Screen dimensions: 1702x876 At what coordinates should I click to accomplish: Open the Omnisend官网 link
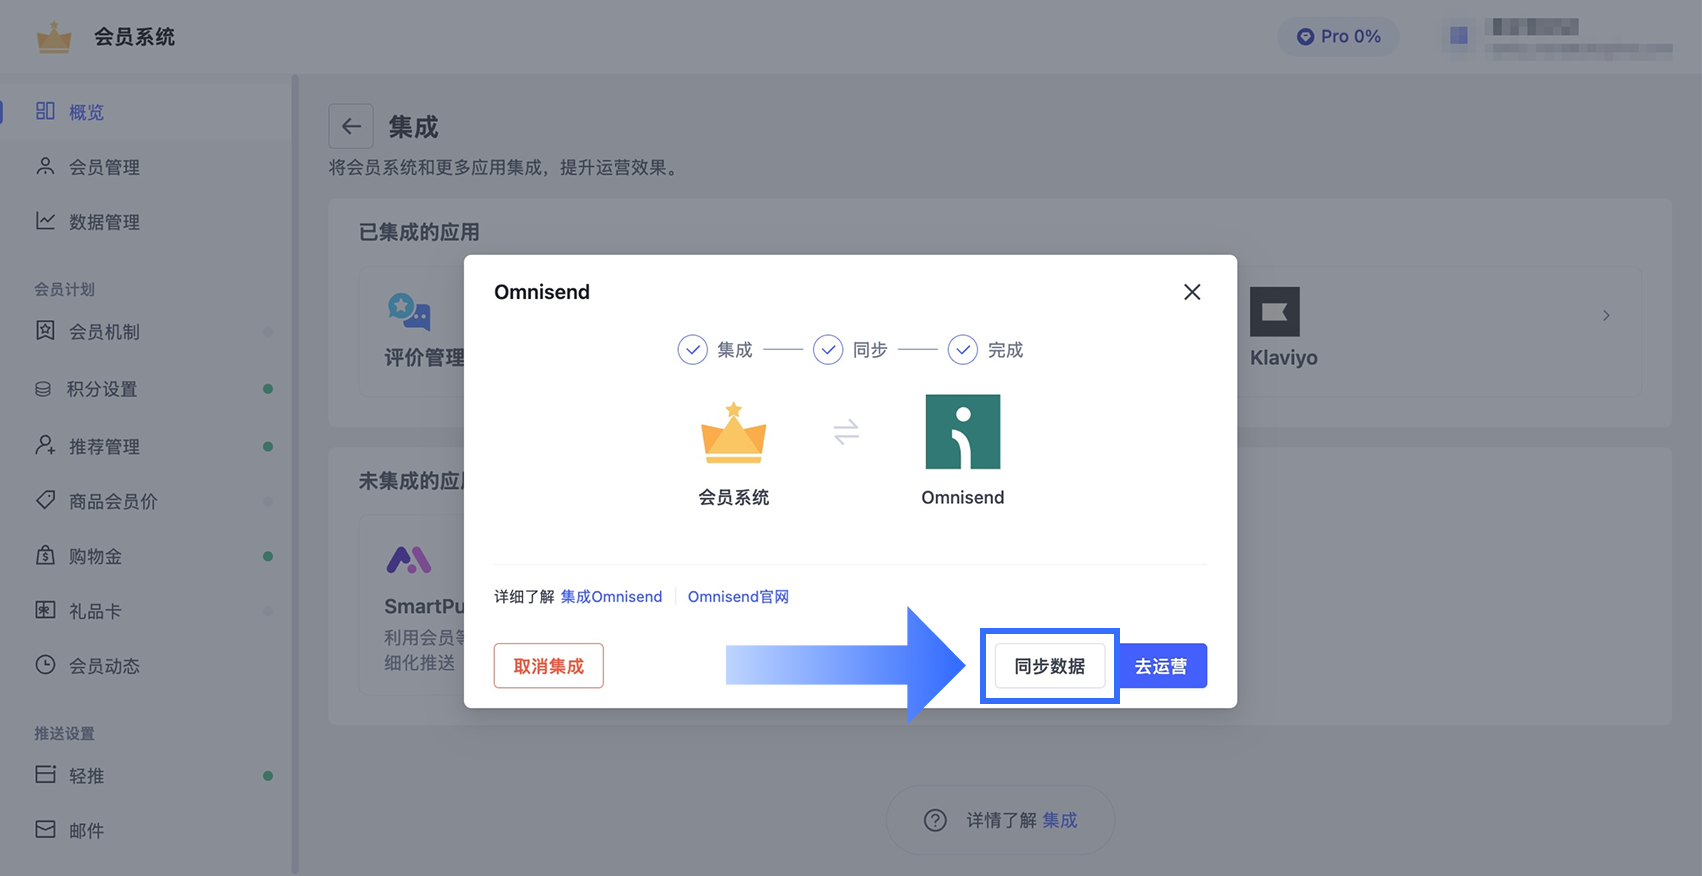(x=738, y=597)
